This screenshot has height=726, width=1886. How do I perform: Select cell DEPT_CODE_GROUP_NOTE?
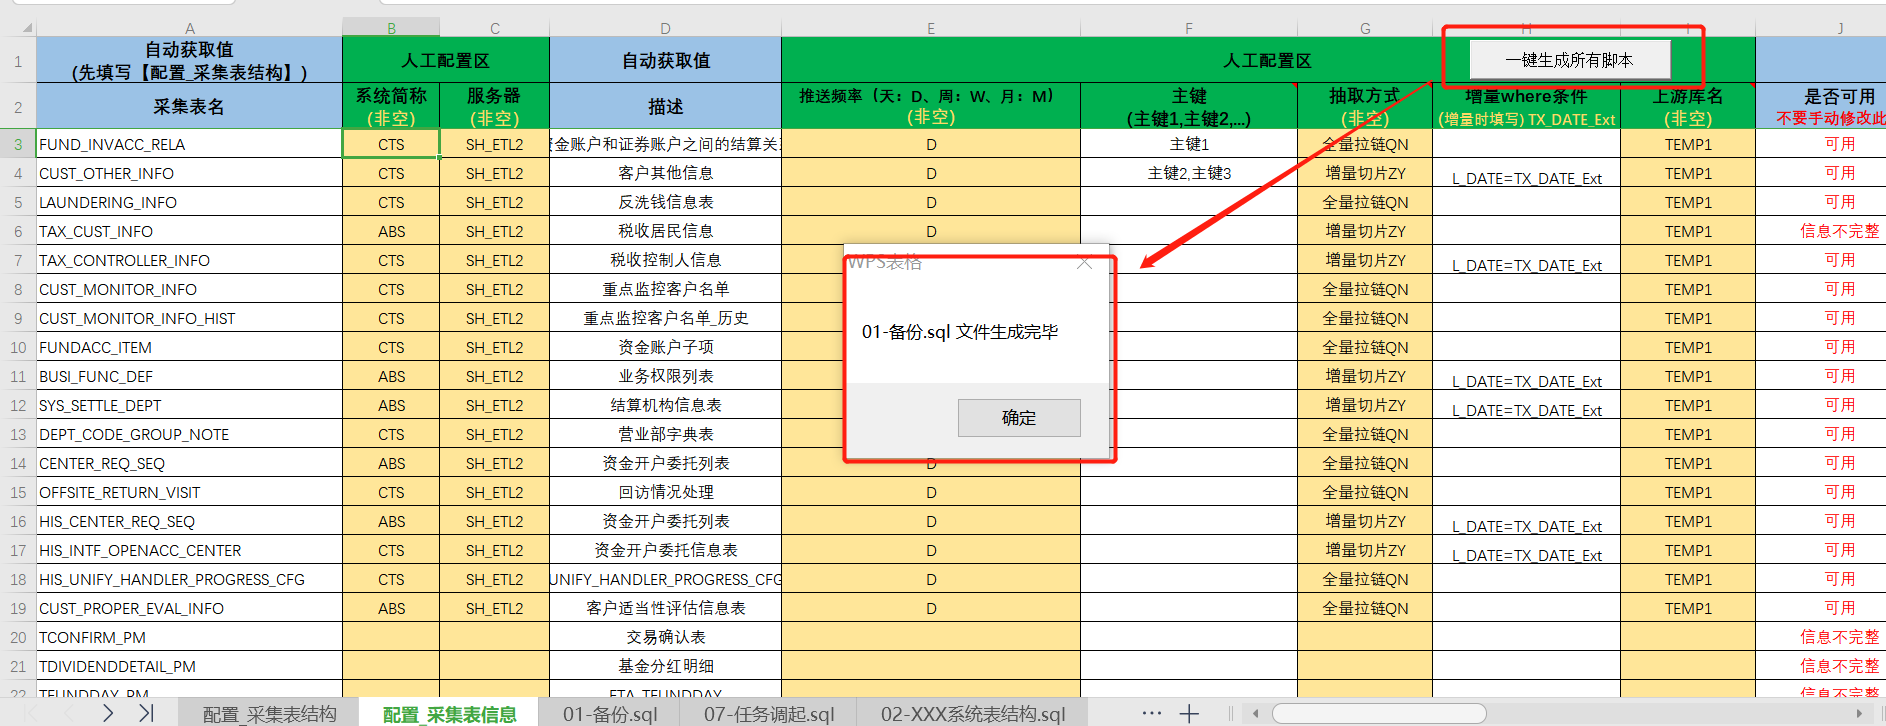189,434
